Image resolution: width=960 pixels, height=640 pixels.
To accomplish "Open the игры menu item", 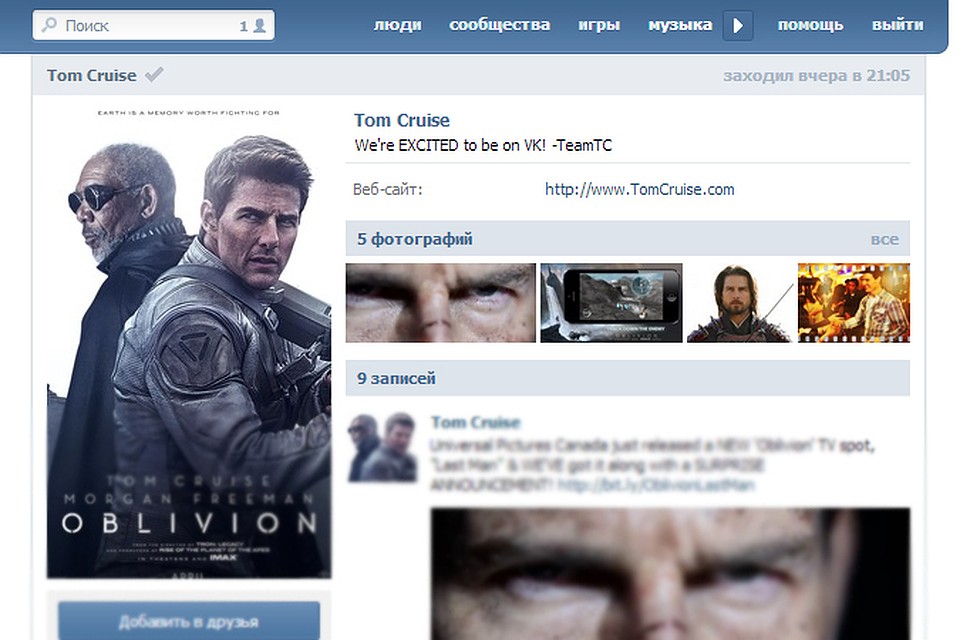I will point(599,25).
